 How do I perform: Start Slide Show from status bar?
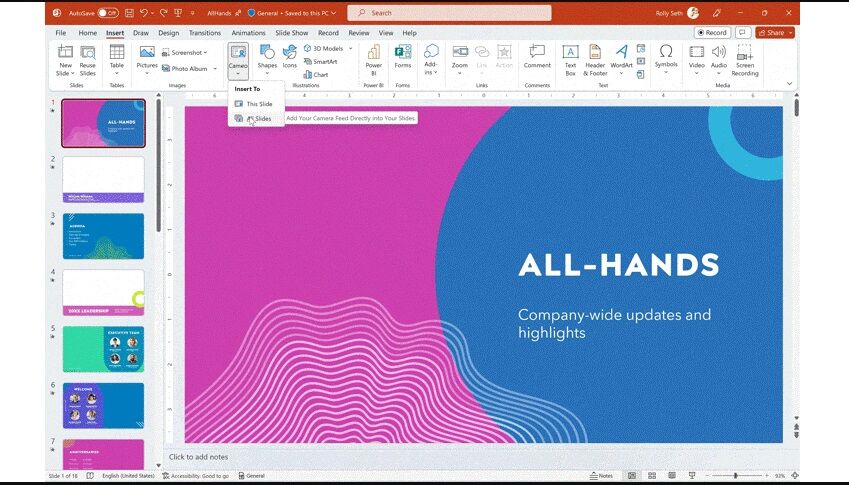[691, 476]
